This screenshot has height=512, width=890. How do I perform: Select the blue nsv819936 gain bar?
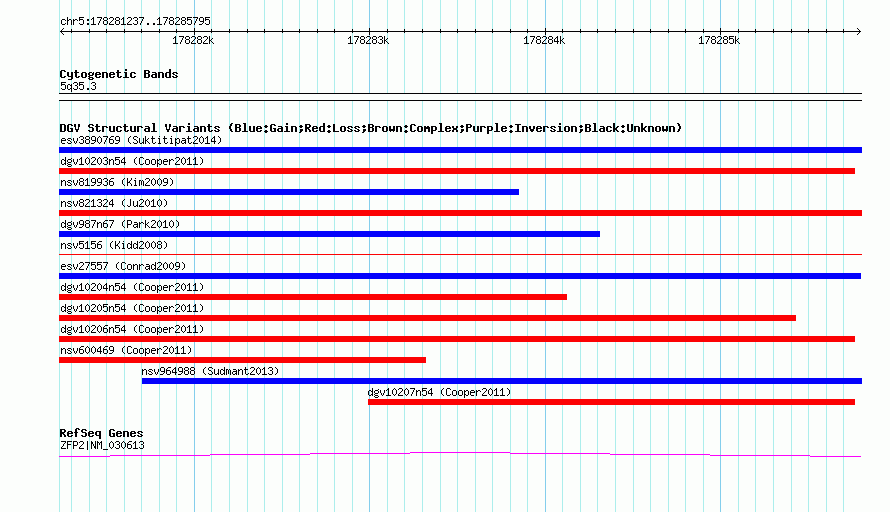tap(289, 192)
